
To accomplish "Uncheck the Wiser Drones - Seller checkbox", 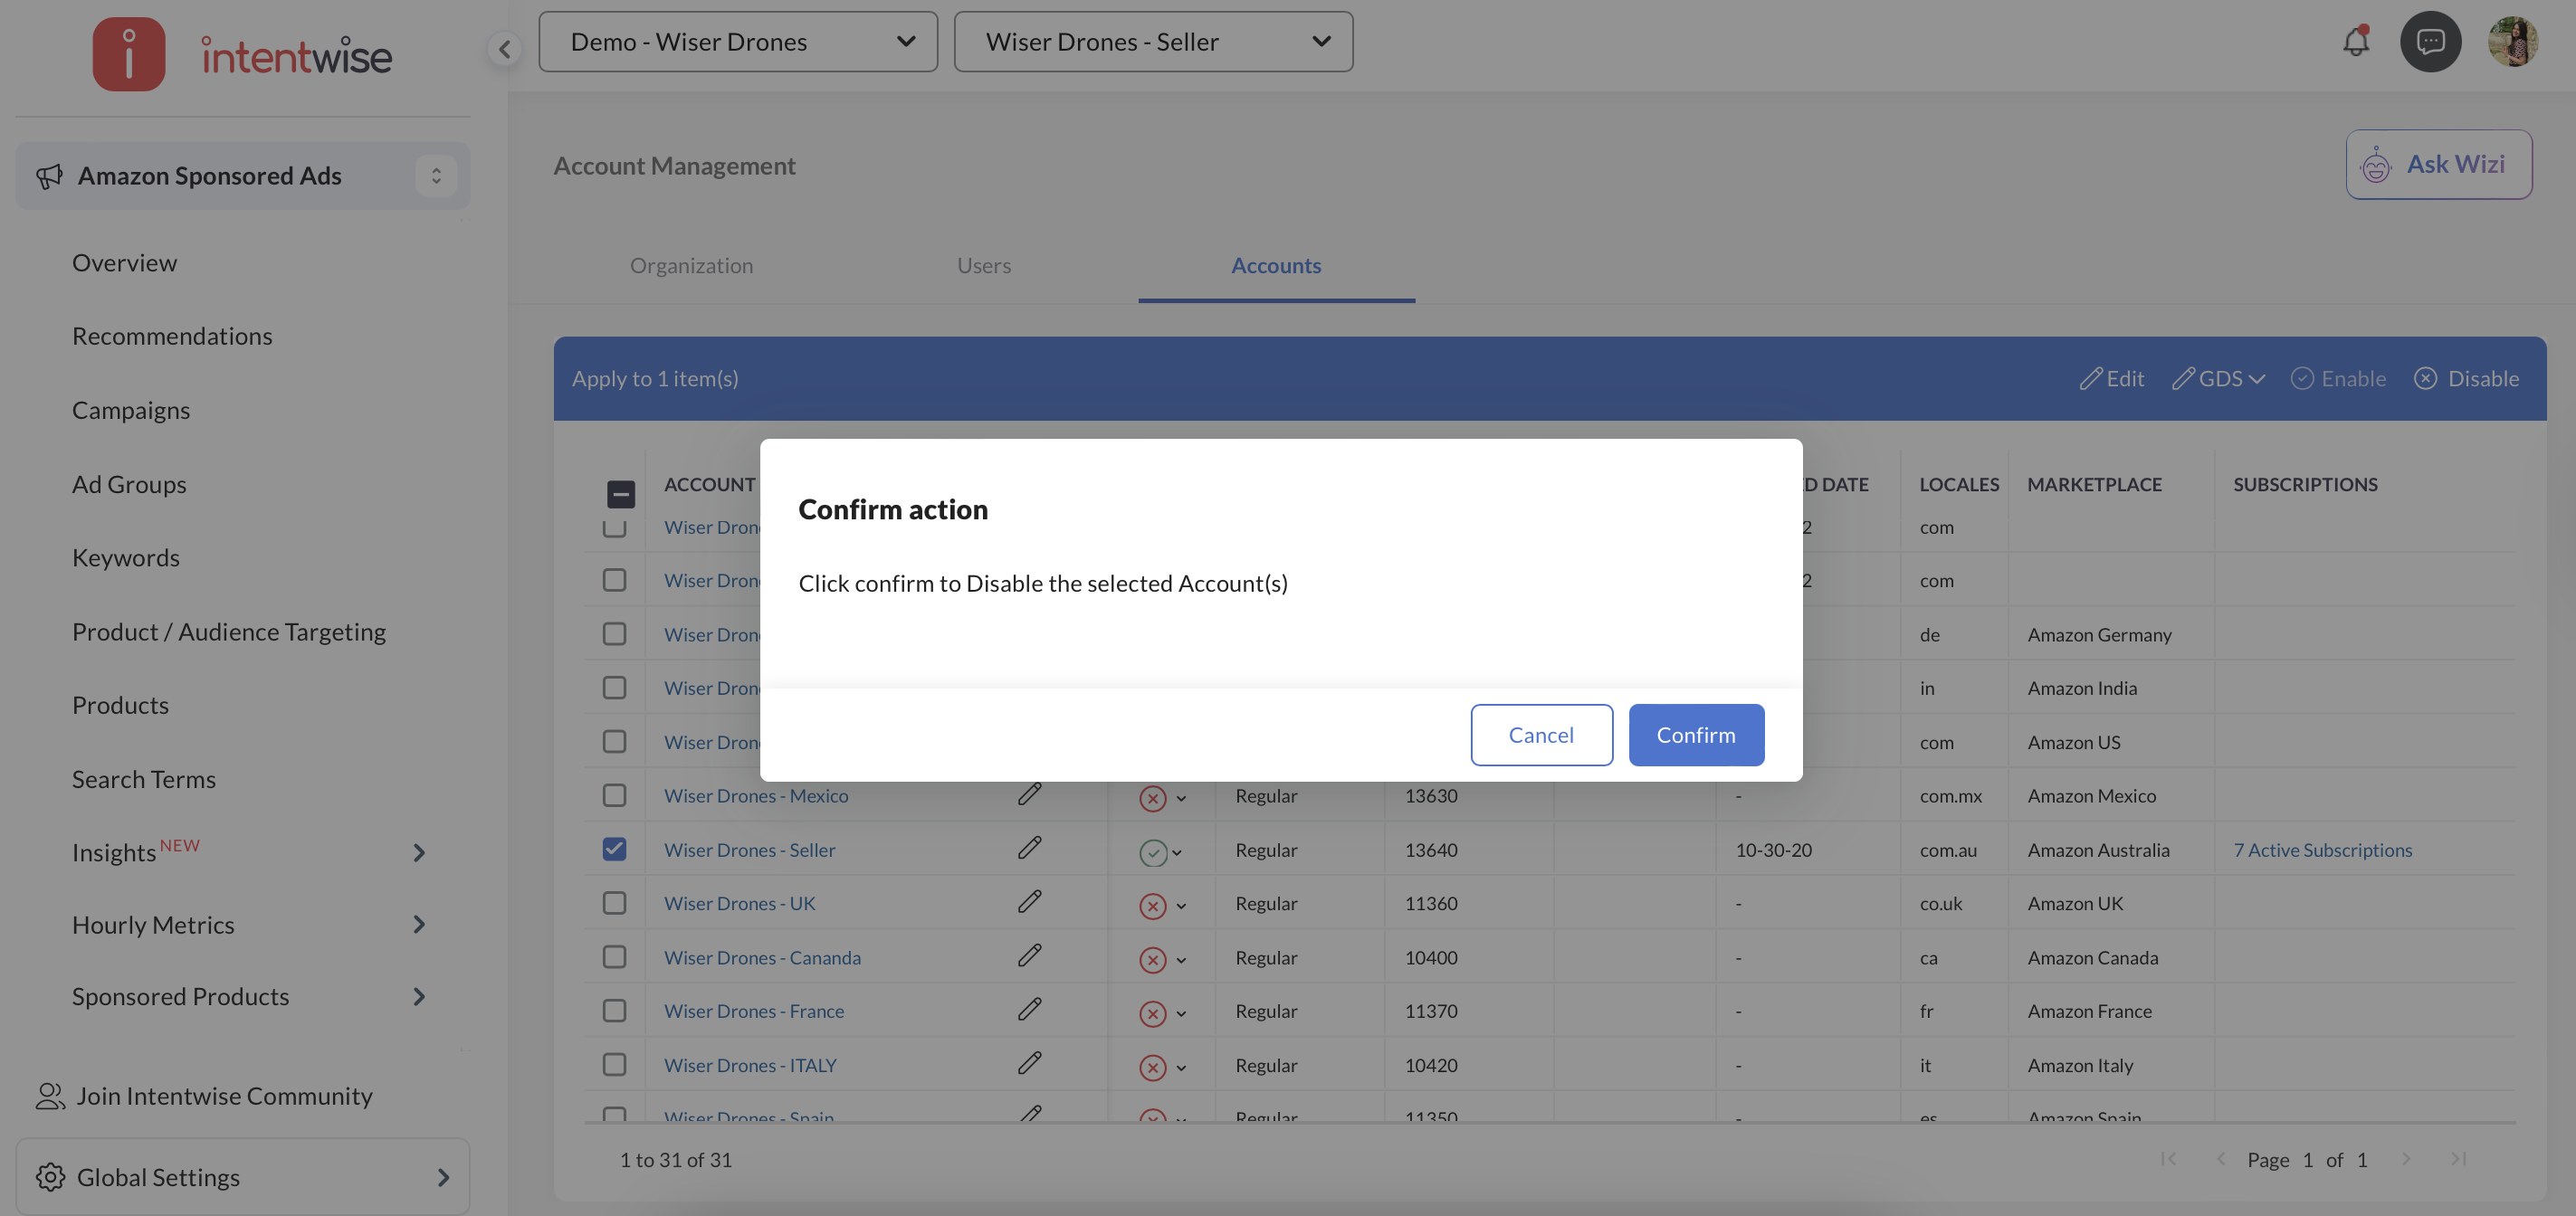I will (614, 849).
